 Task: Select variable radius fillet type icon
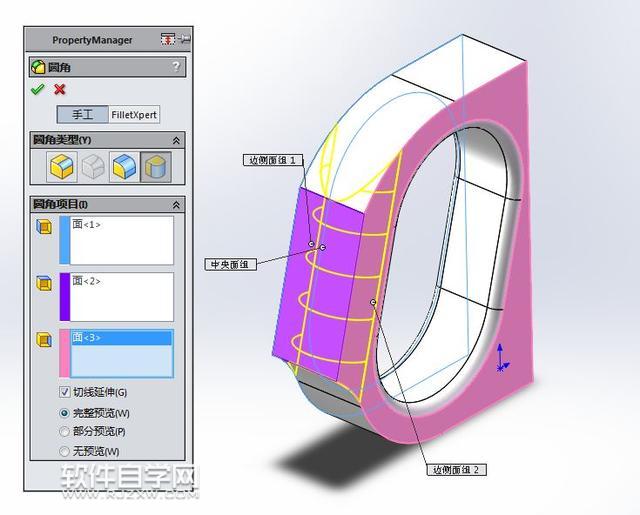[x=93, y=166]
